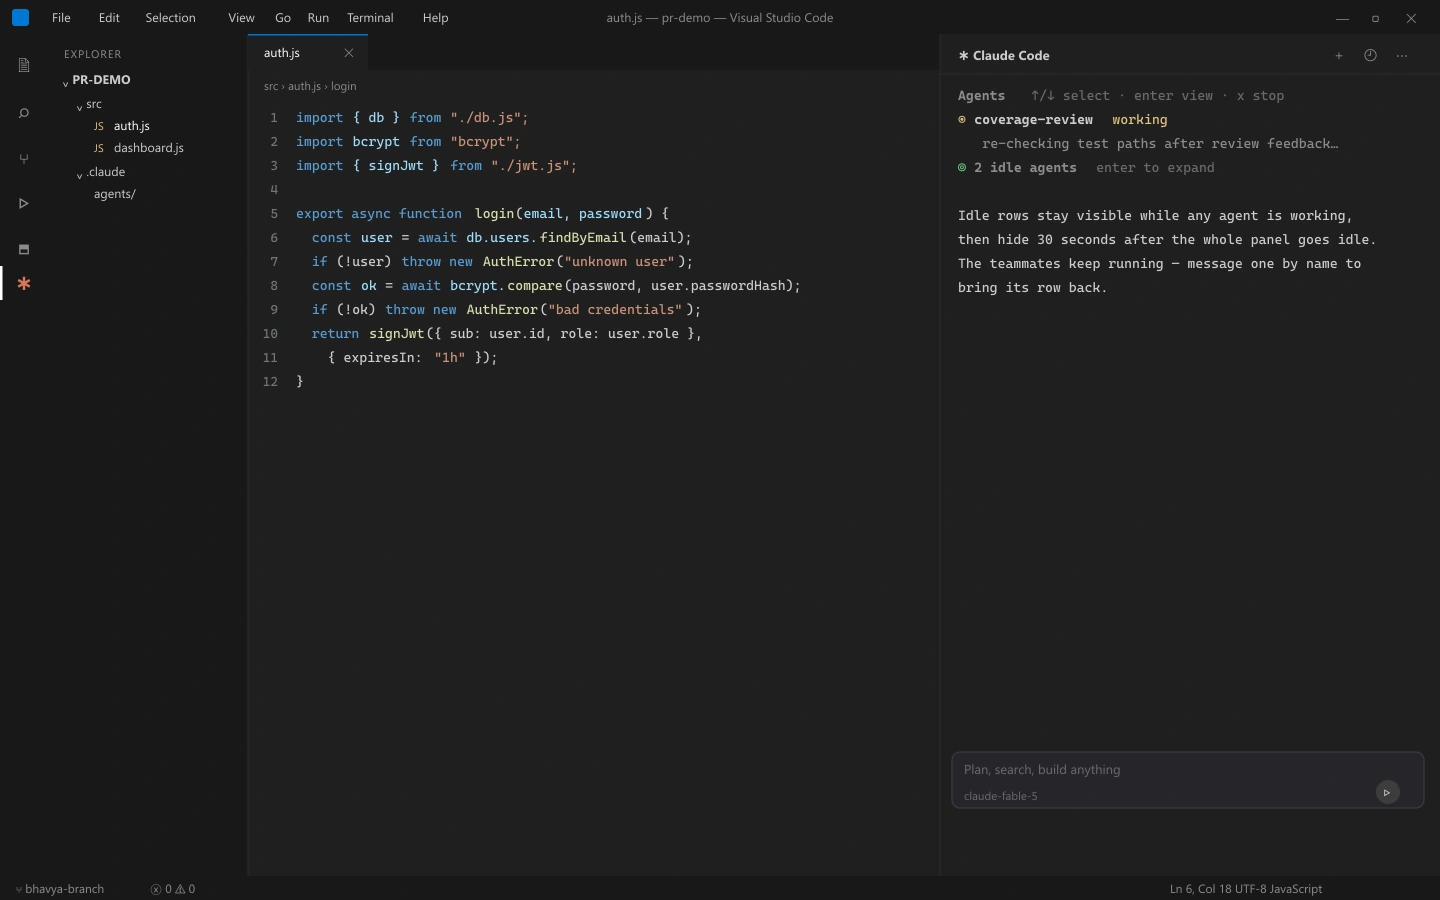Open Run and Debug view in activity bar
1440x900 pixels.
(24, 204)
